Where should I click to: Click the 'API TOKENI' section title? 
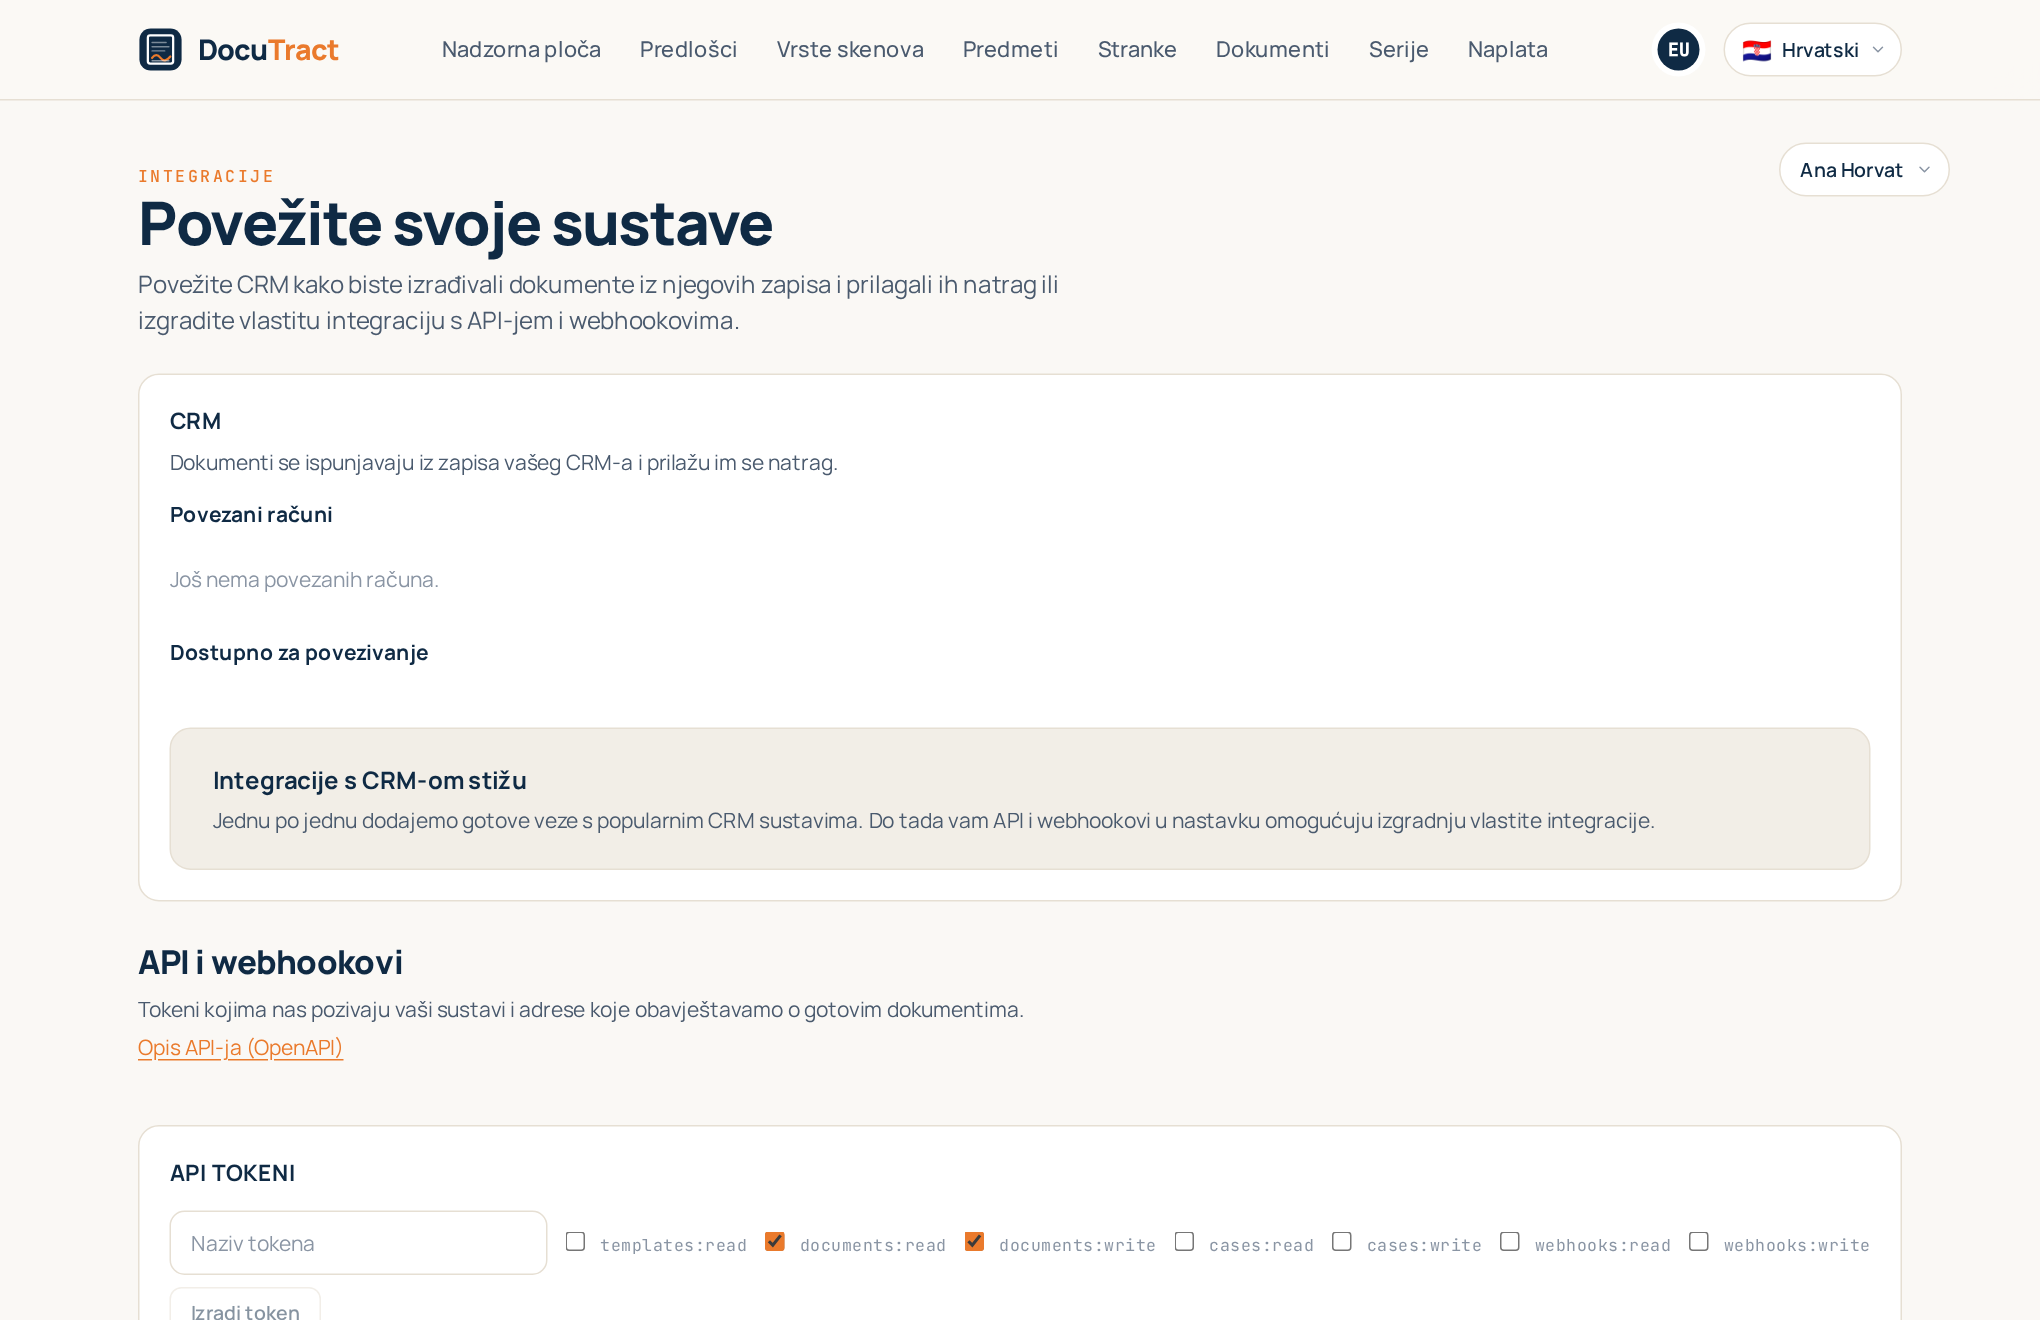233,1173
